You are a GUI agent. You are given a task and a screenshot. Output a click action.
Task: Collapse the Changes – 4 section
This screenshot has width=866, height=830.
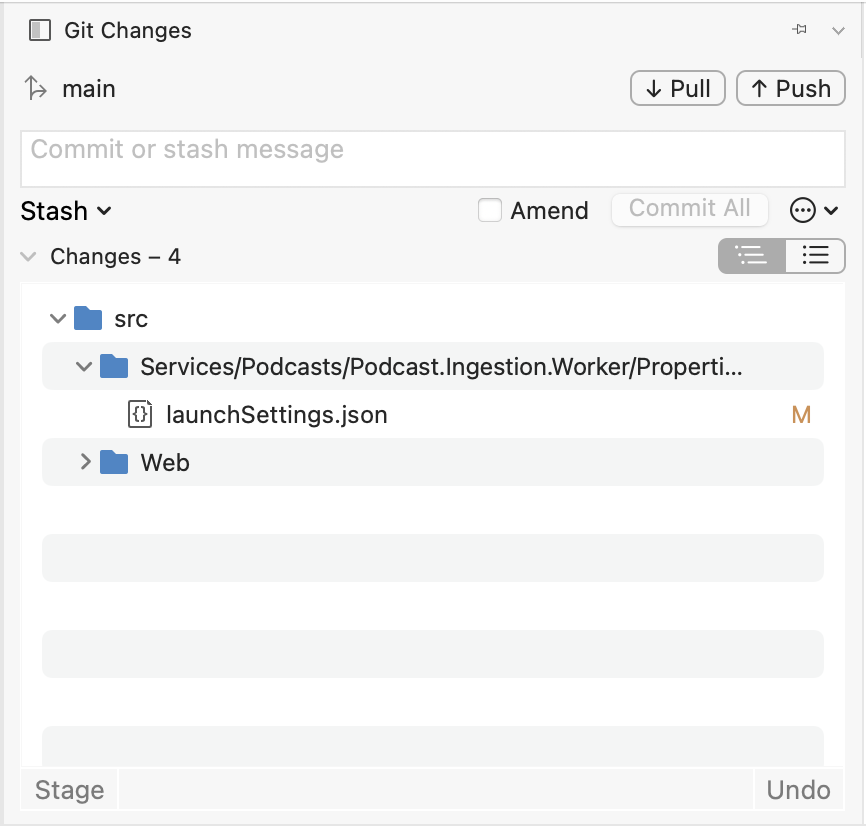tap(28, 256)
